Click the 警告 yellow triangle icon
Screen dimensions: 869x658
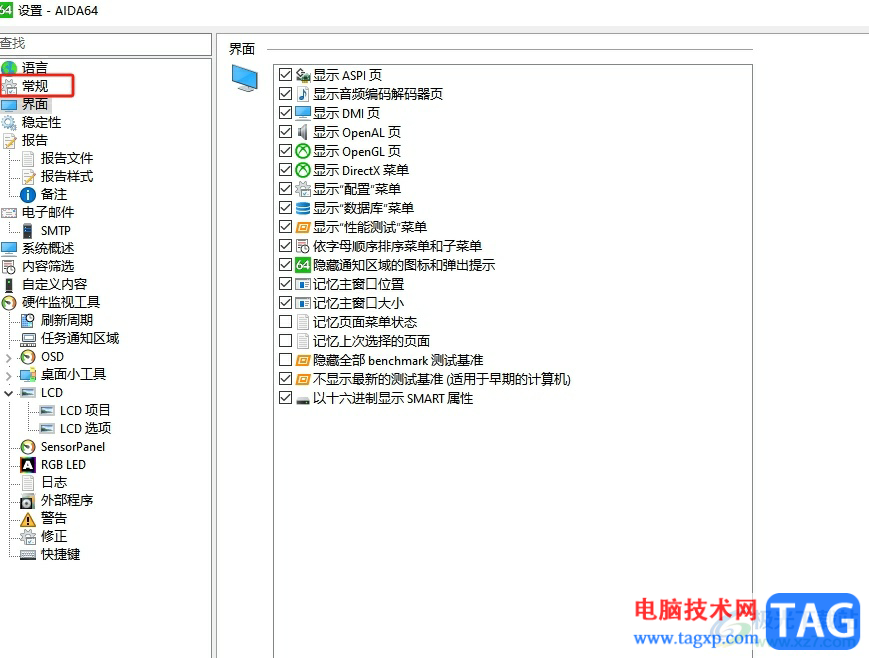click(28, 519)
